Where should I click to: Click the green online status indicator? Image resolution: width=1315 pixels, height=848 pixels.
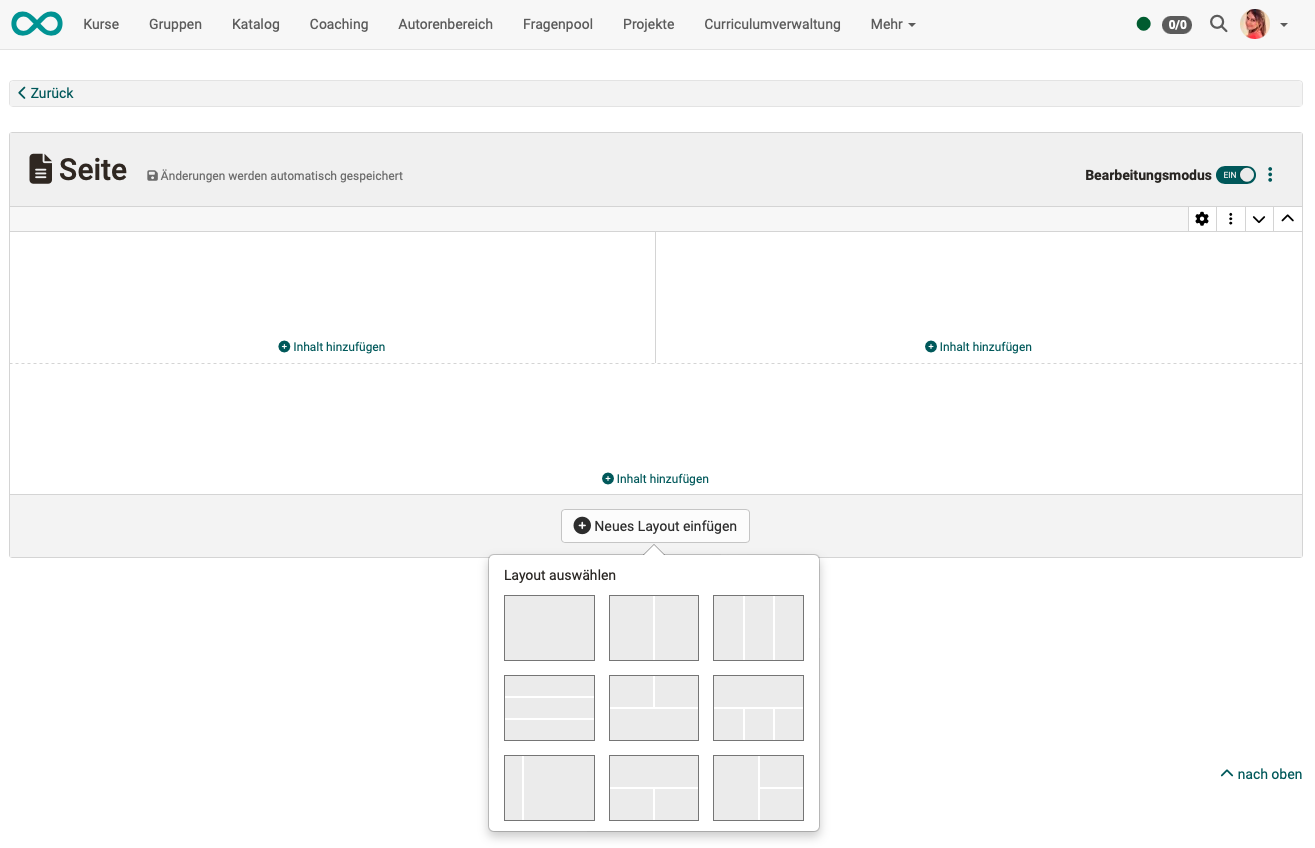(1144, 23)
